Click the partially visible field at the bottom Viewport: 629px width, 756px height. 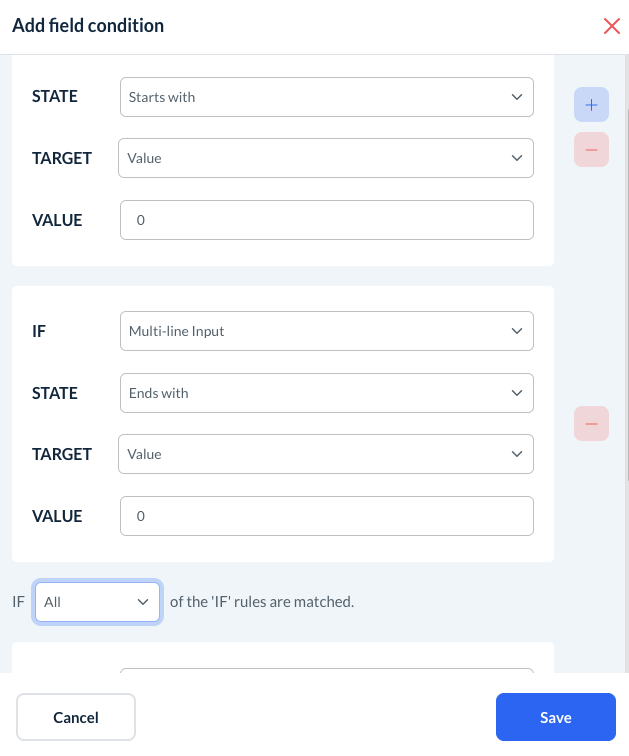(x=326, y=676)
